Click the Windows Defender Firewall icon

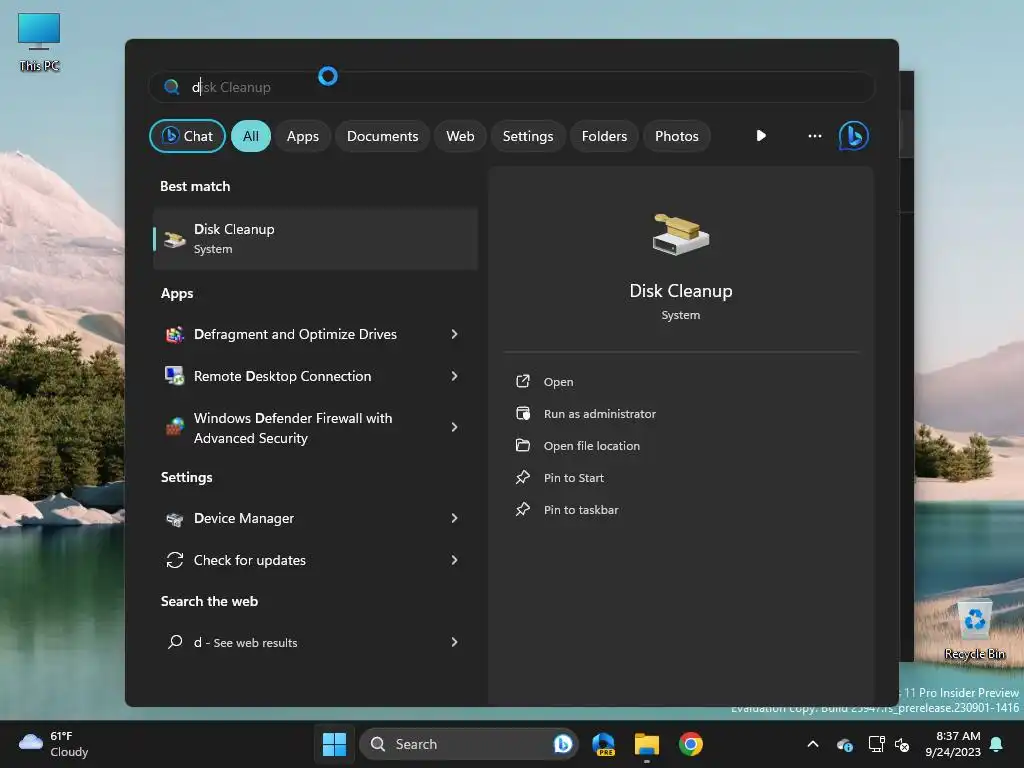coord(174,427)
